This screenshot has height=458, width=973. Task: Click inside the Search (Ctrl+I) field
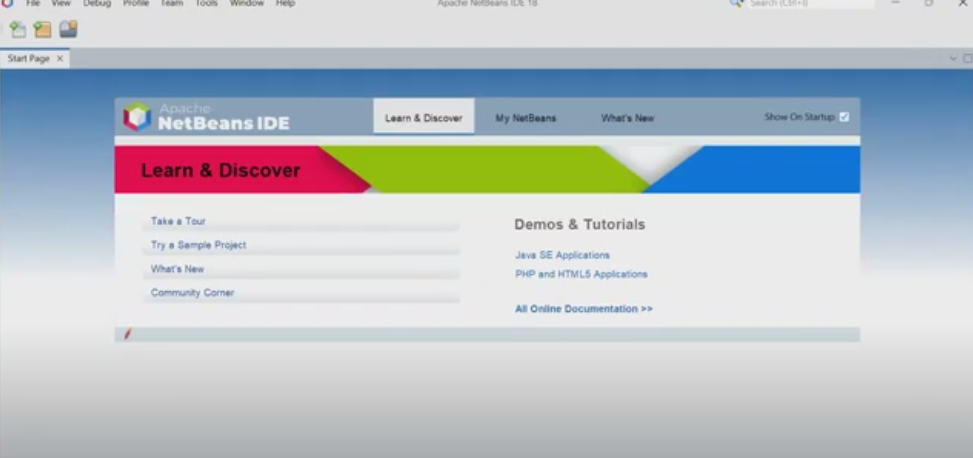pos(810,3)
